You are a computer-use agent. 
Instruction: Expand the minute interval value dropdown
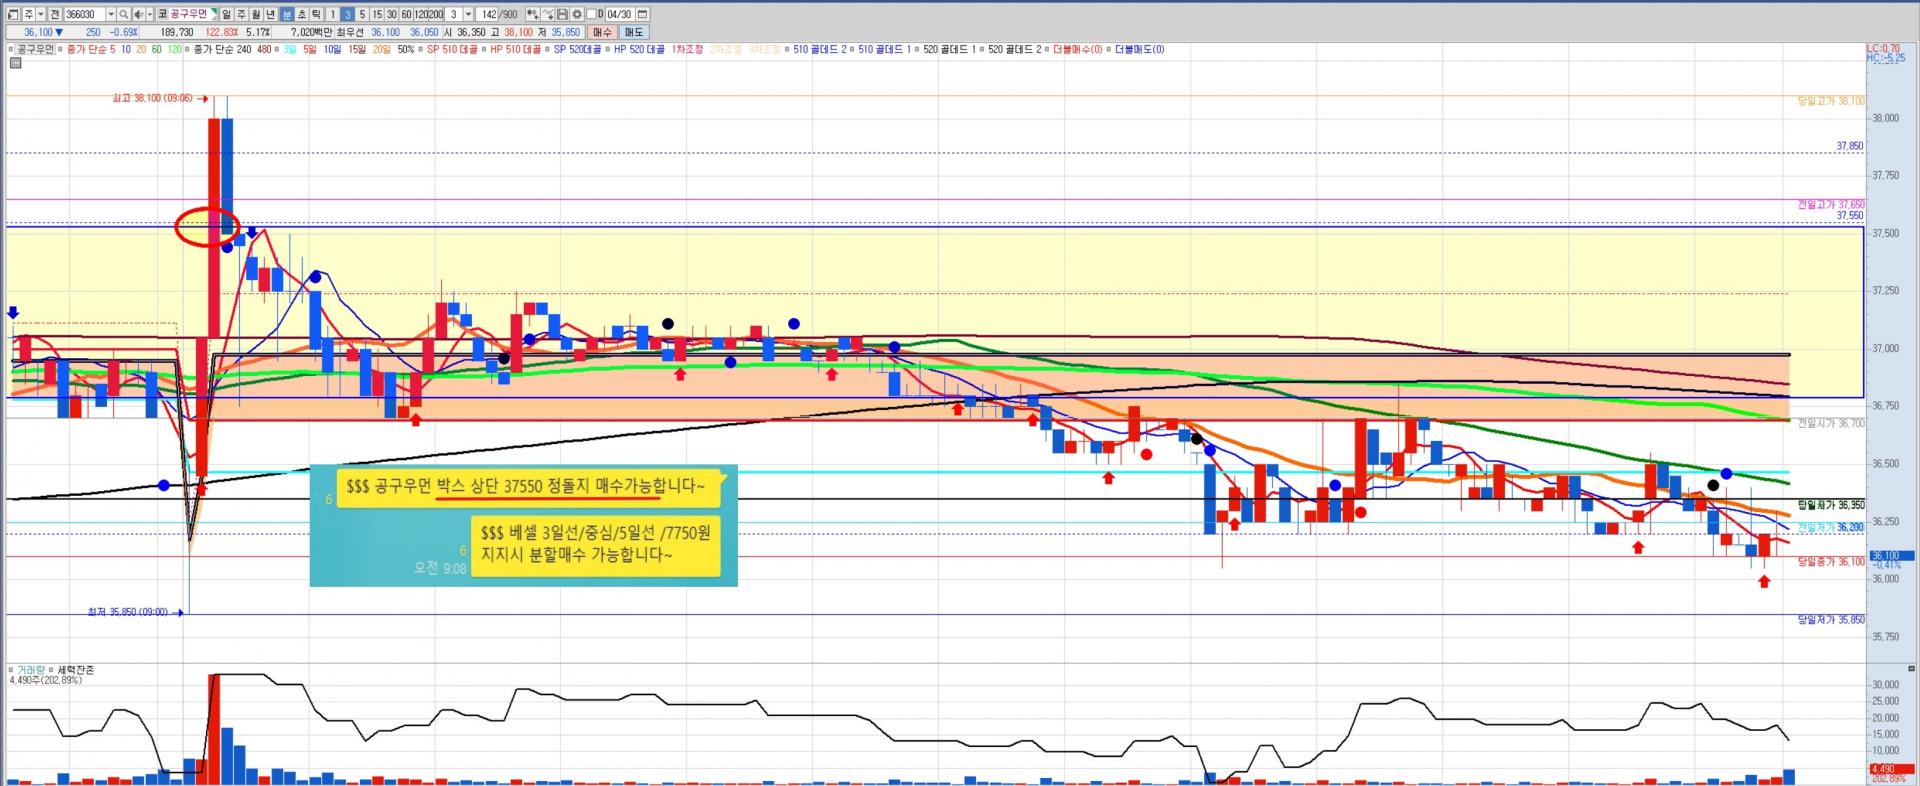point(468,14)
